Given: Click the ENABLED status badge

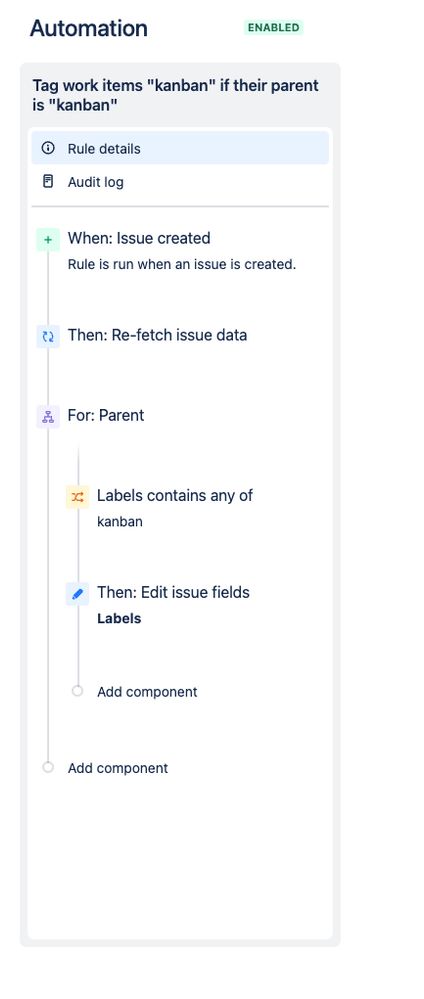Looking at the screenshot, I should [x=274, y=27].
